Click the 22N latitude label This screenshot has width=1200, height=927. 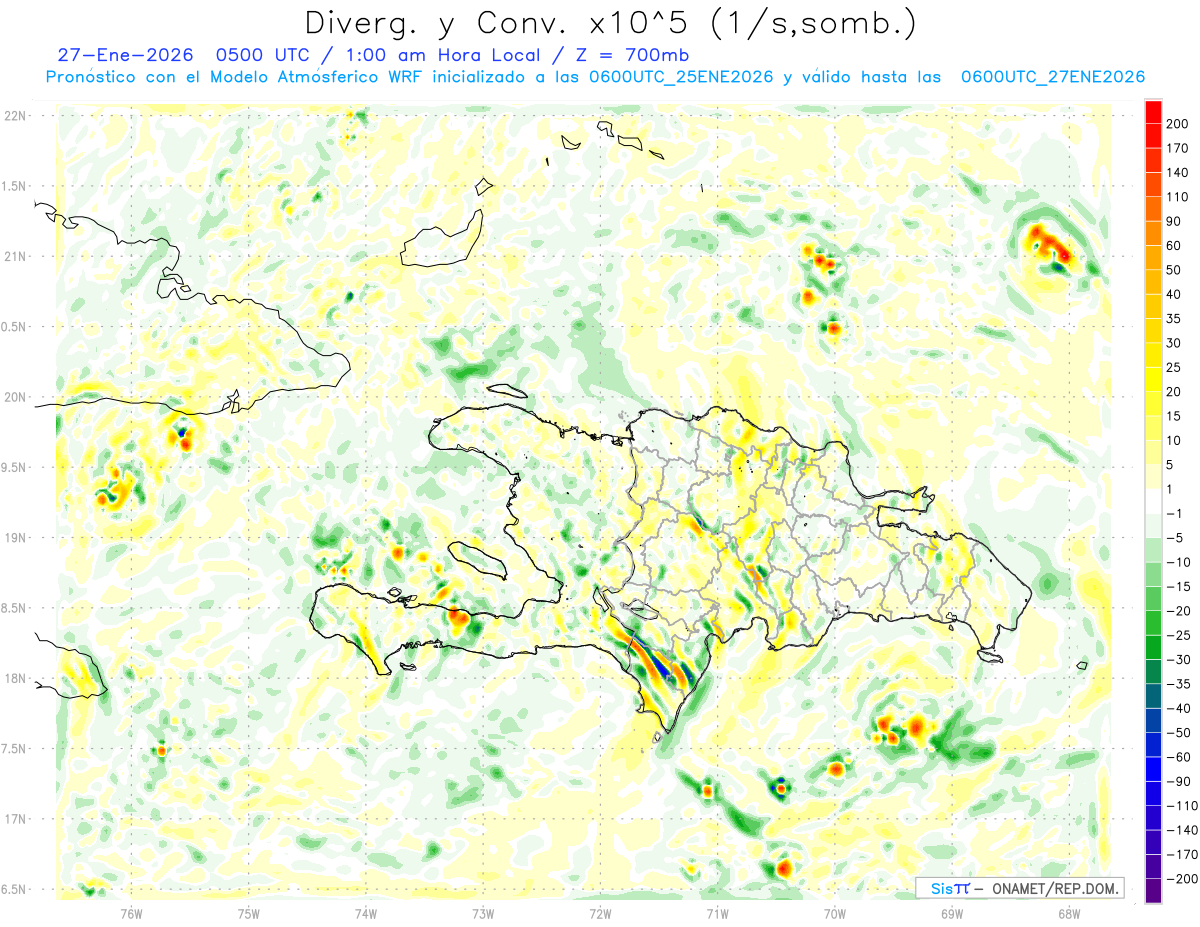coord(15,116)
